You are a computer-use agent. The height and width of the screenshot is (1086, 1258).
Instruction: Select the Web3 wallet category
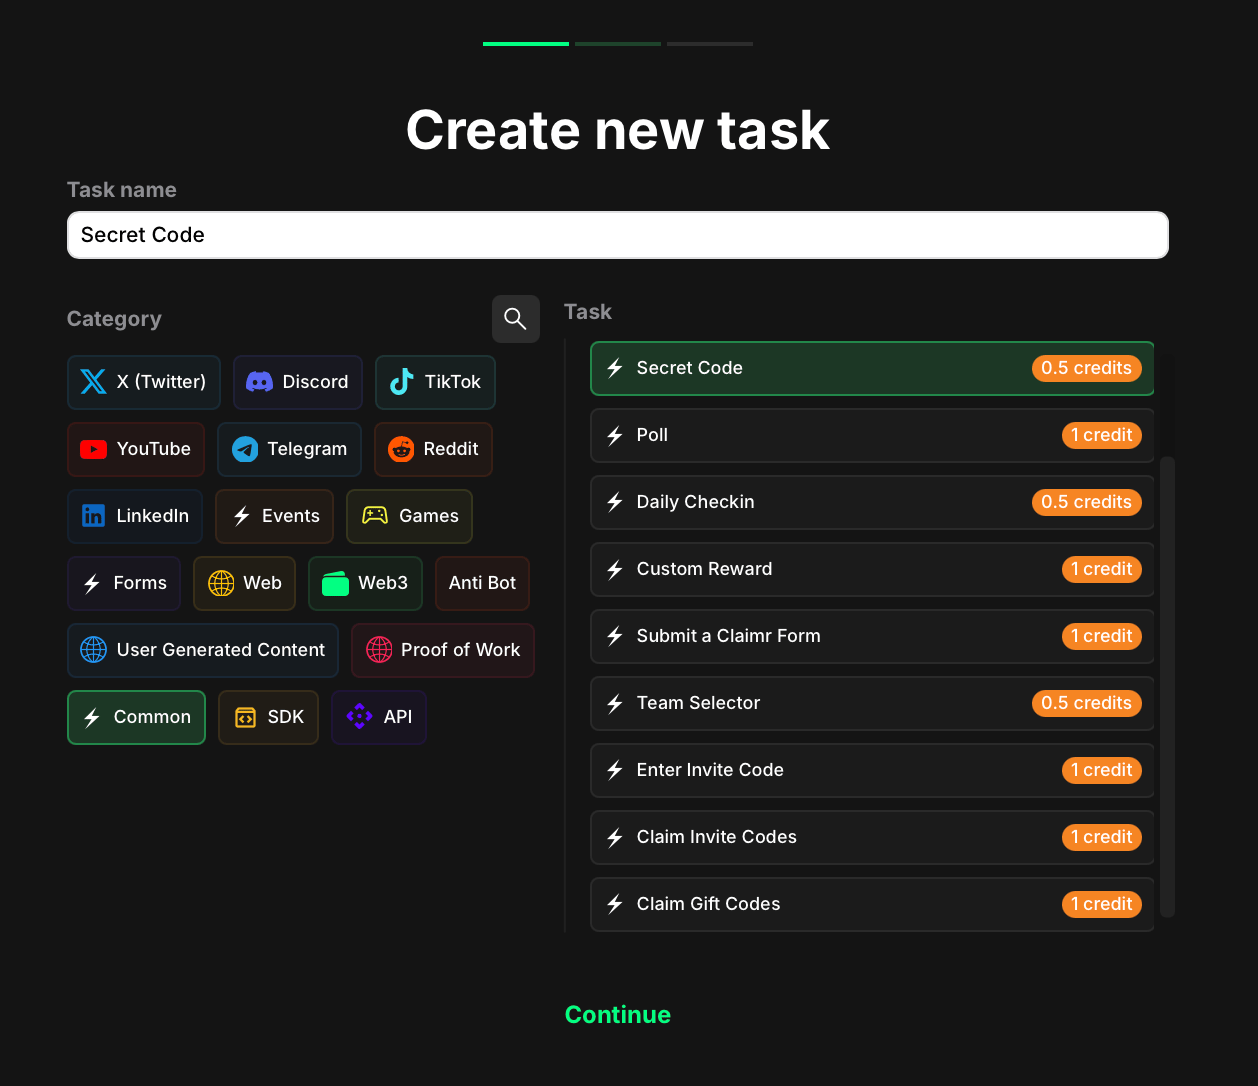[x=365, y=583]
